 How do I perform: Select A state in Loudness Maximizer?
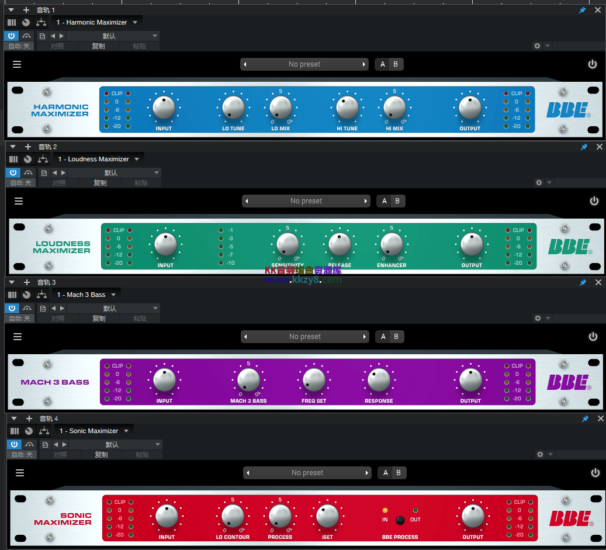[384, 201]
